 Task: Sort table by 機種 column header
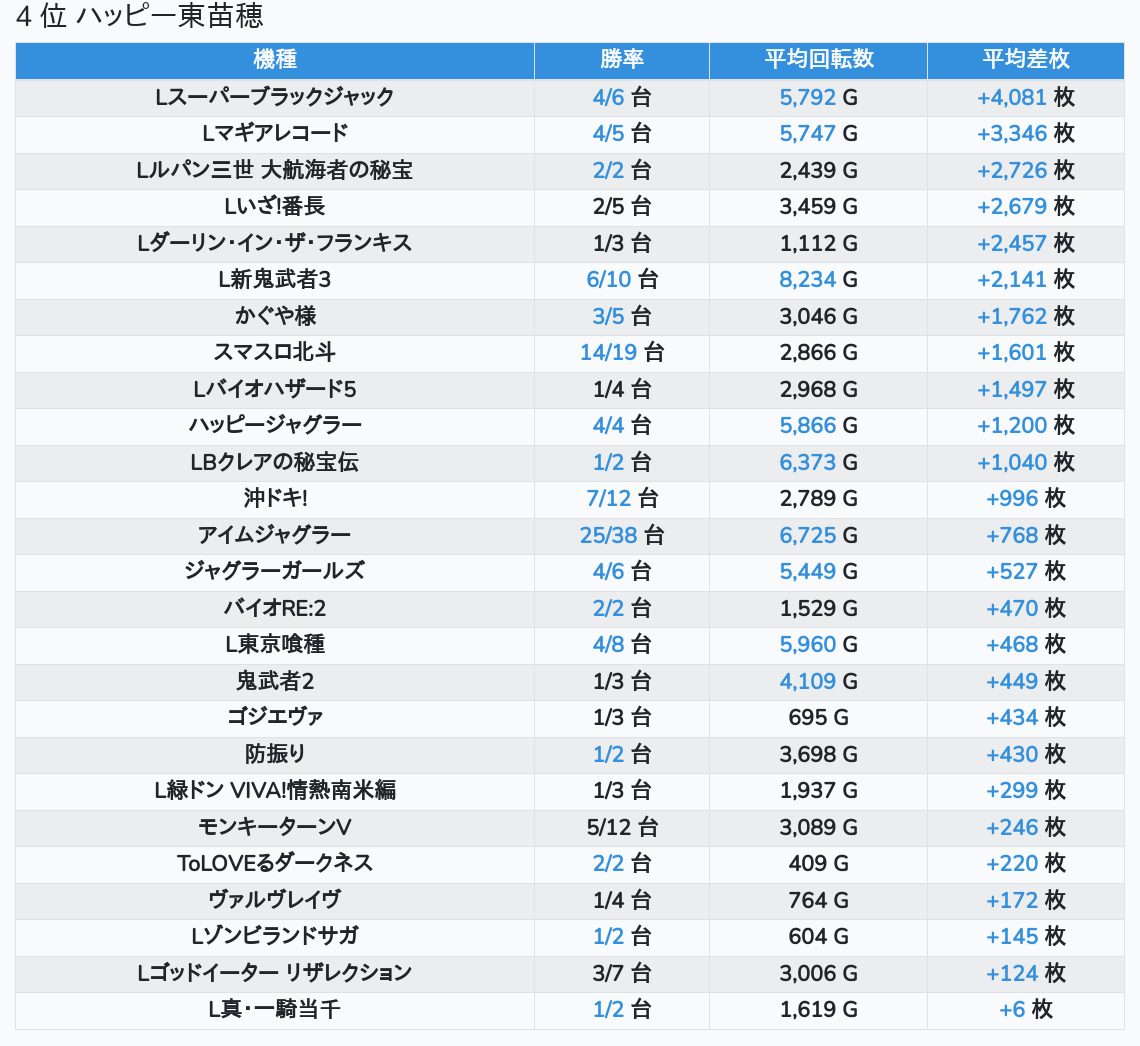(x=275, y=60)
